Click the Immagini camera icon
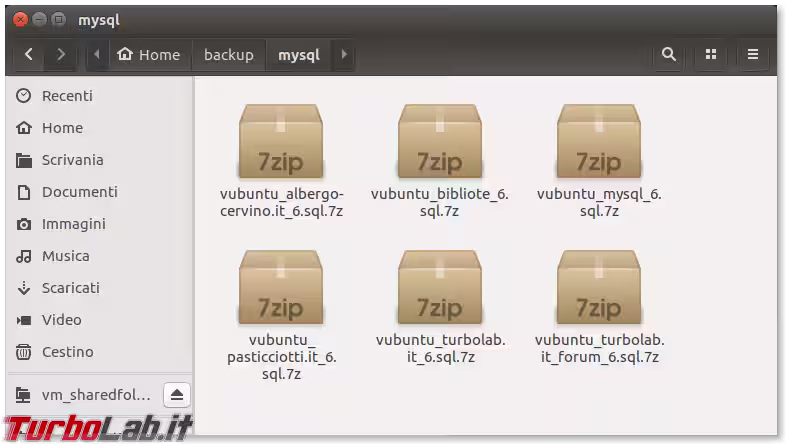 [24, 224]
